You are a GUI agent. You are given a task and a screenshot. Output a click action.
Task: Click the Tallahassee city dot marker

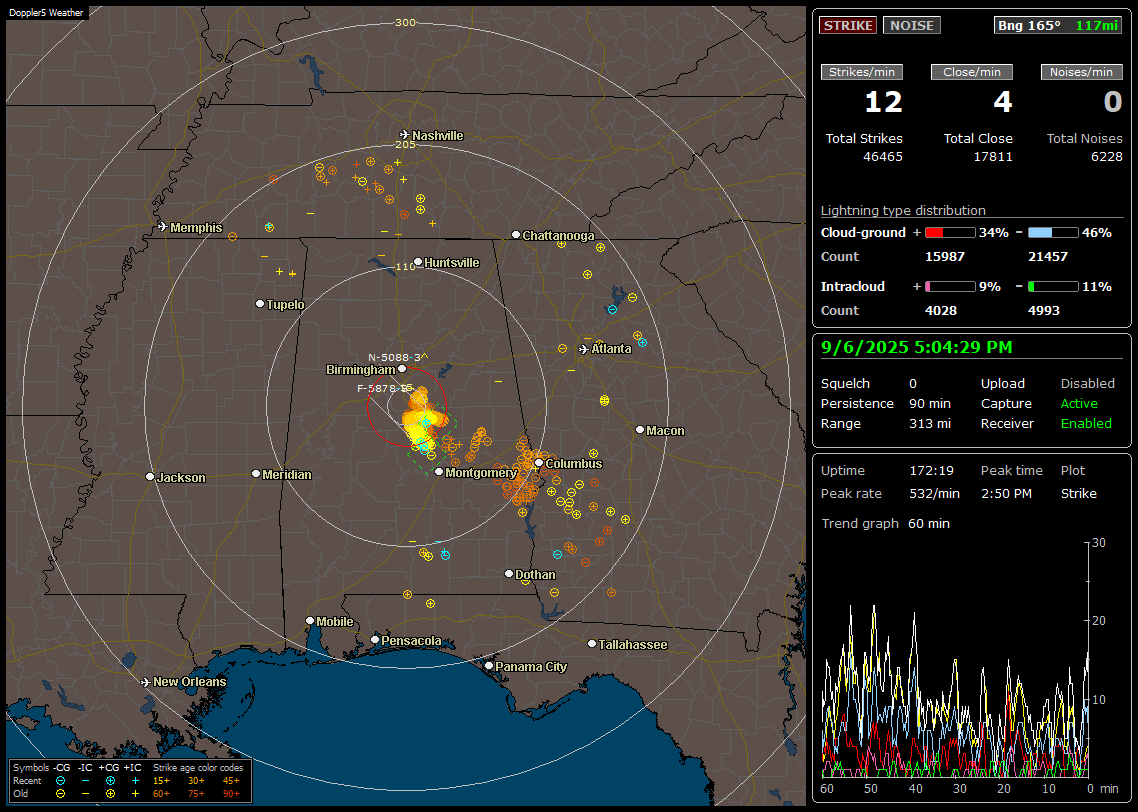pyautogui.click(x=592, y=644)
